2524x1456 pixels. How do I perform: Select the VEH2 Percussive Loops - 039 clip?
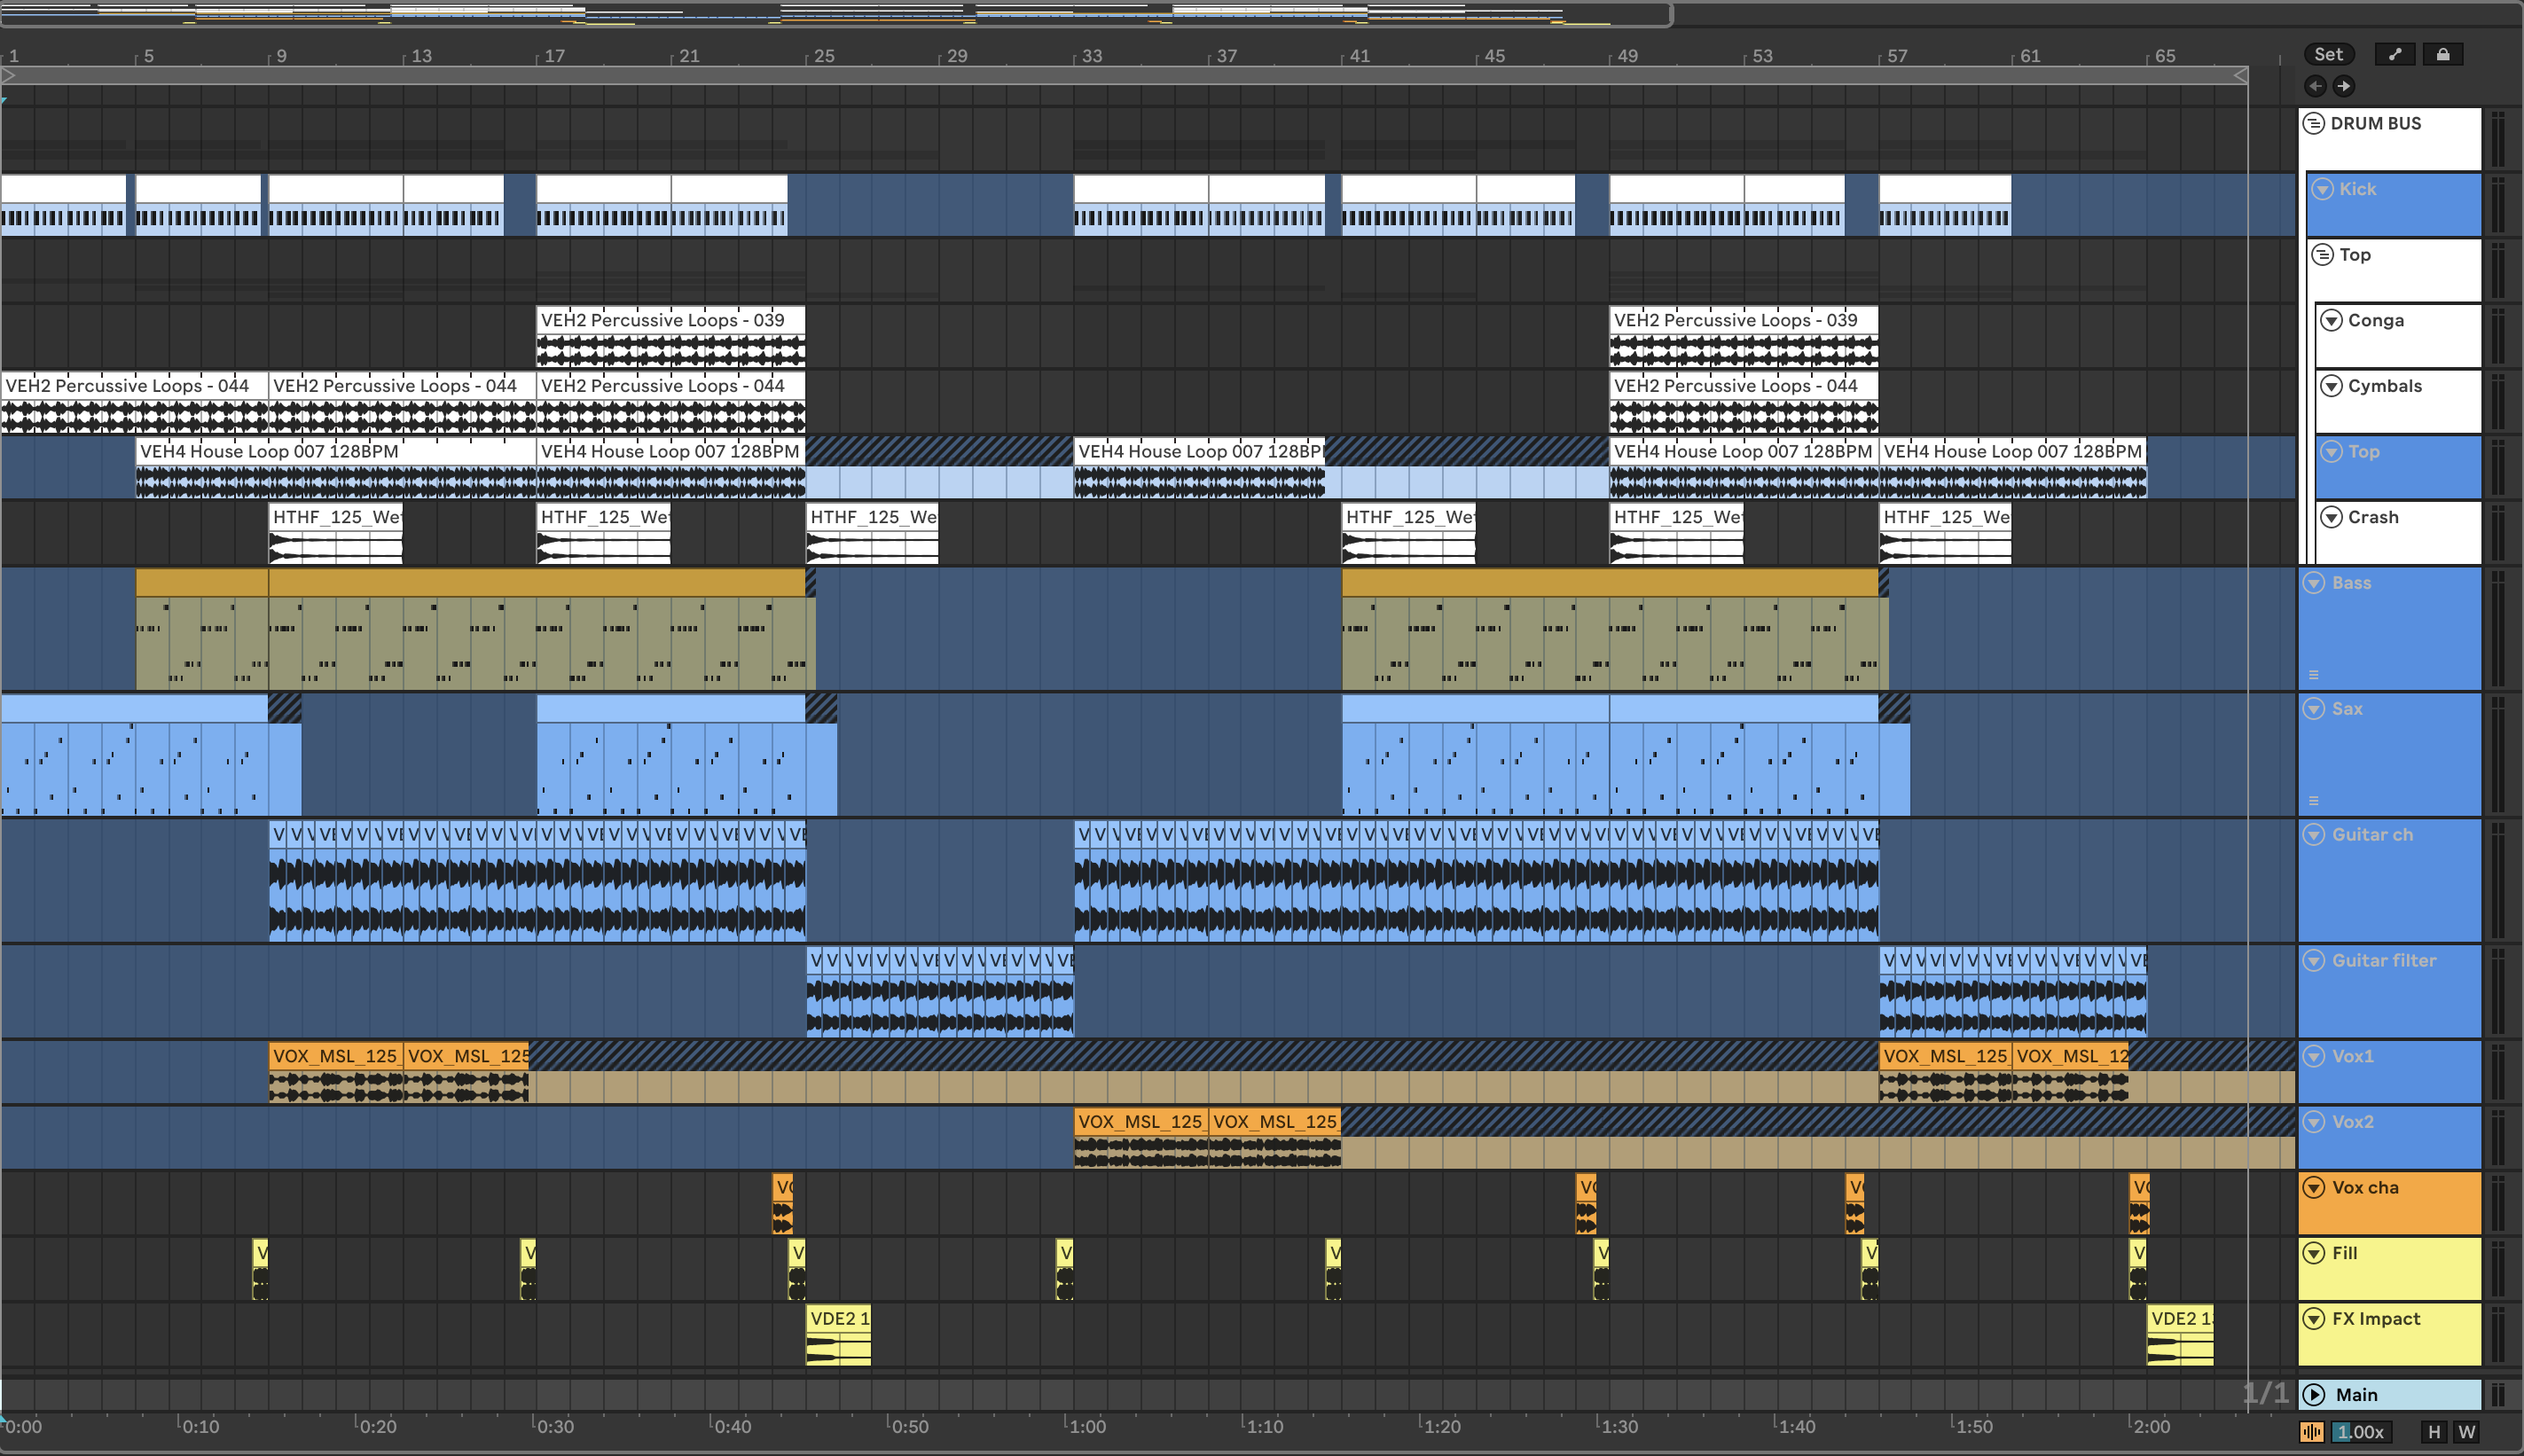(670, 320)
